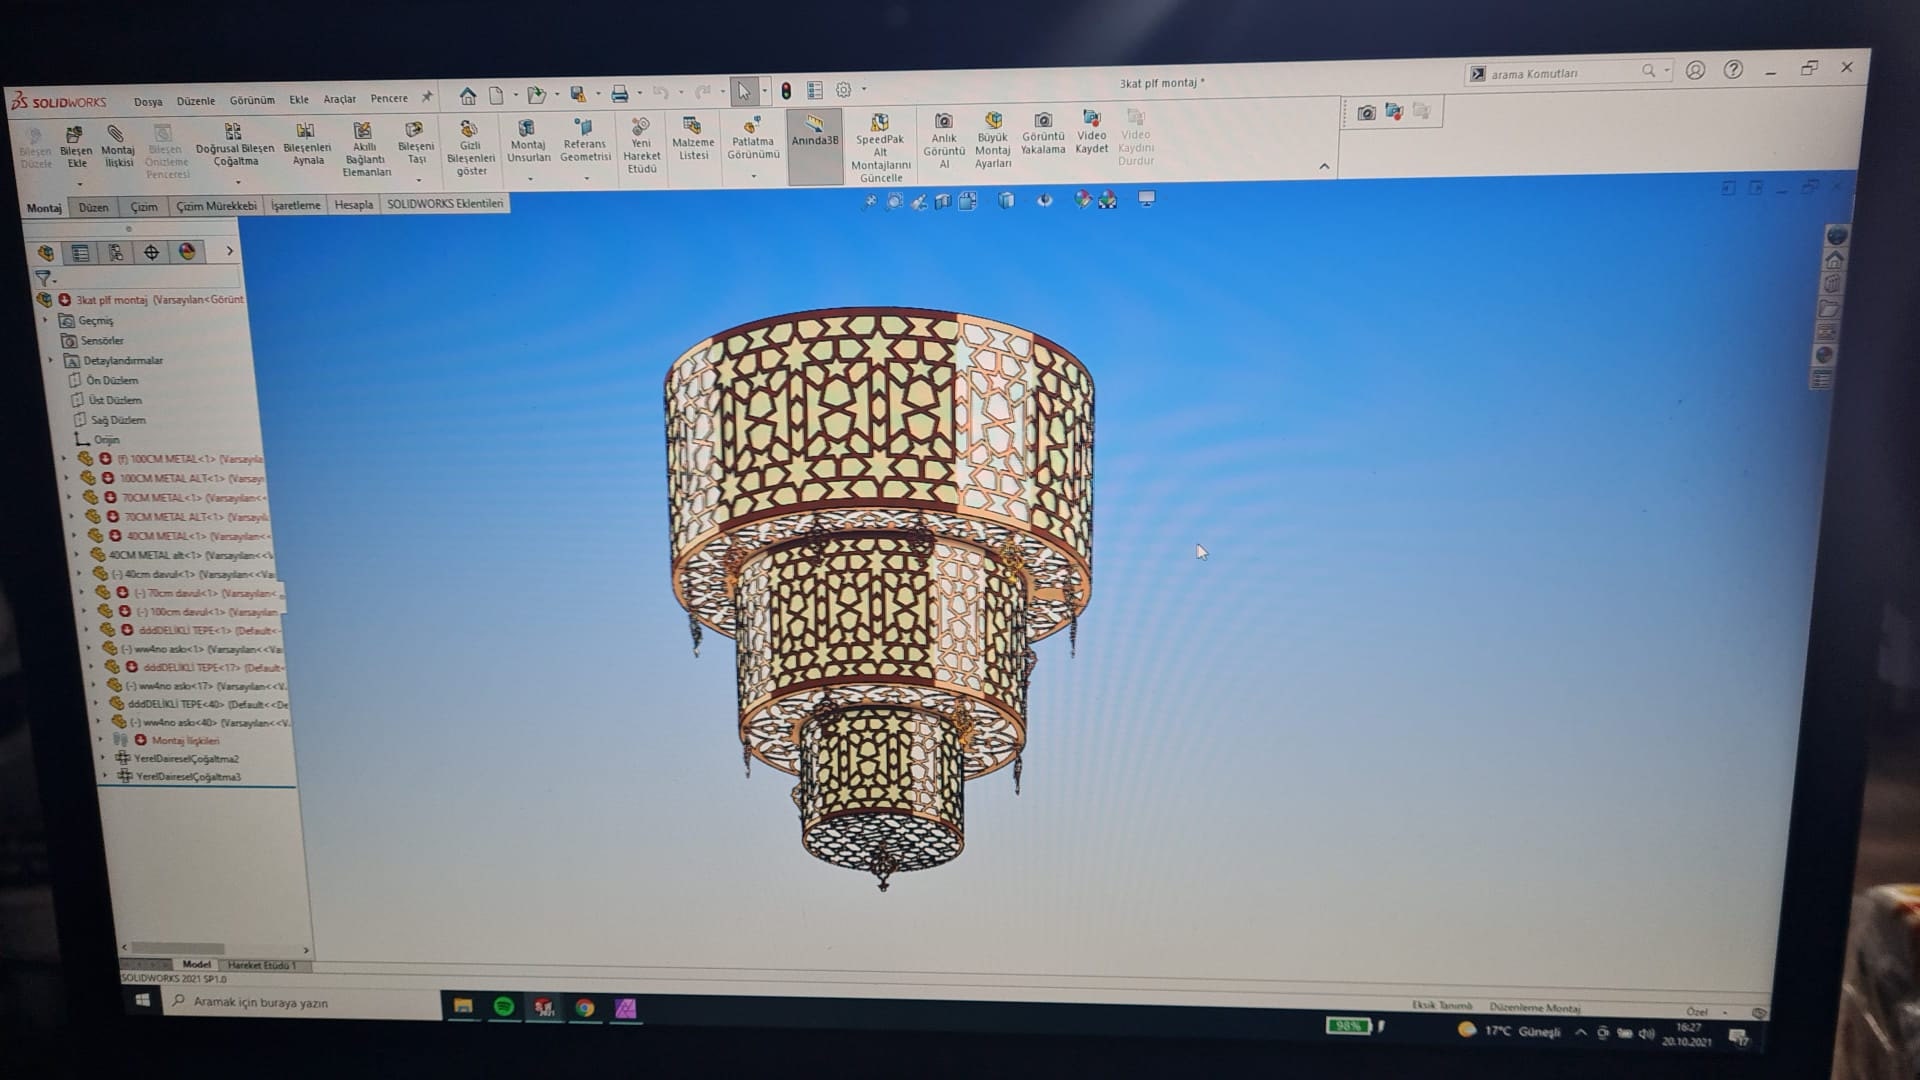
Task: Open Chrome from the Windows taskbar
Action: click(x=585, y=1008)
